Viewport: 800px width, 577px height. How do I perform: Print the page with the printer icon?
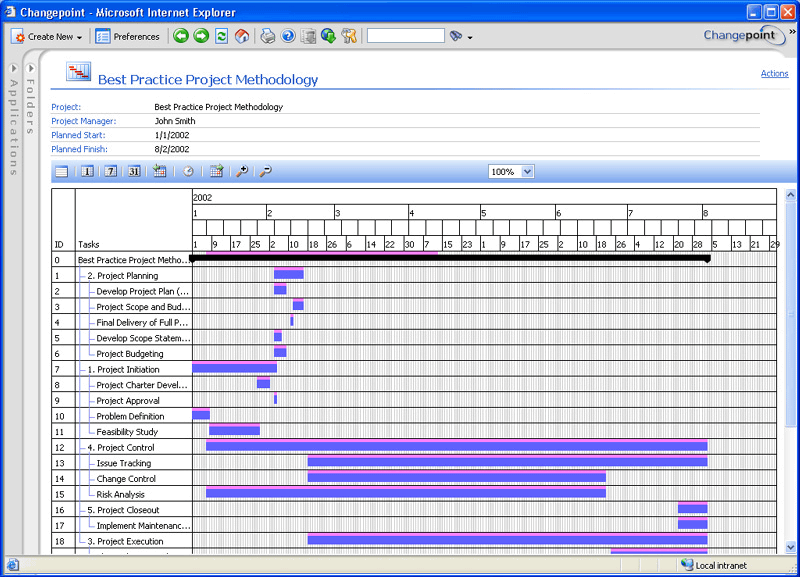point(268,36)
